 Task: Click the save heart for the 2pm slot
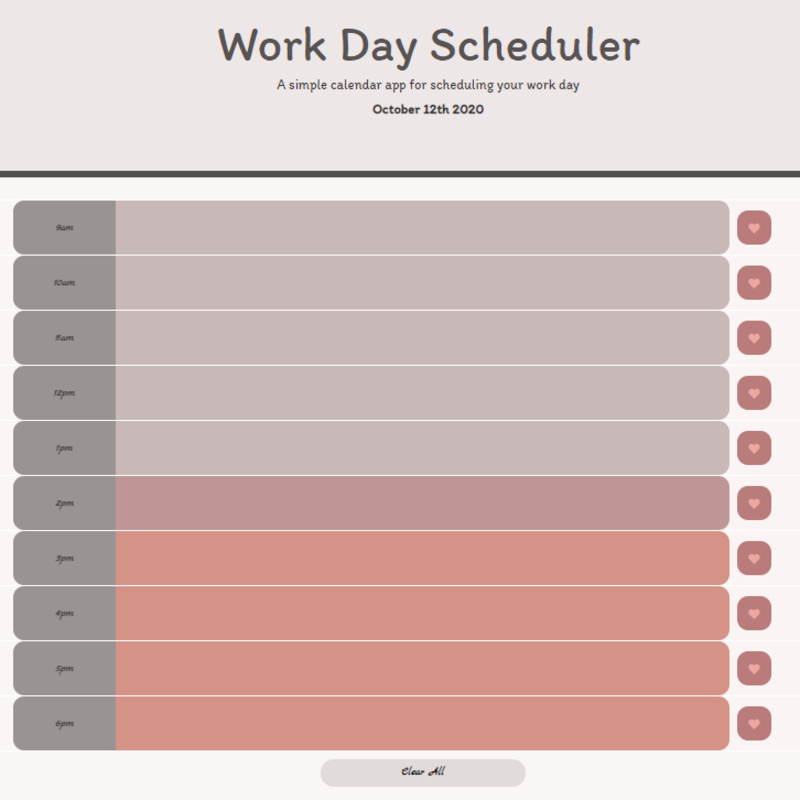point(755,503)
